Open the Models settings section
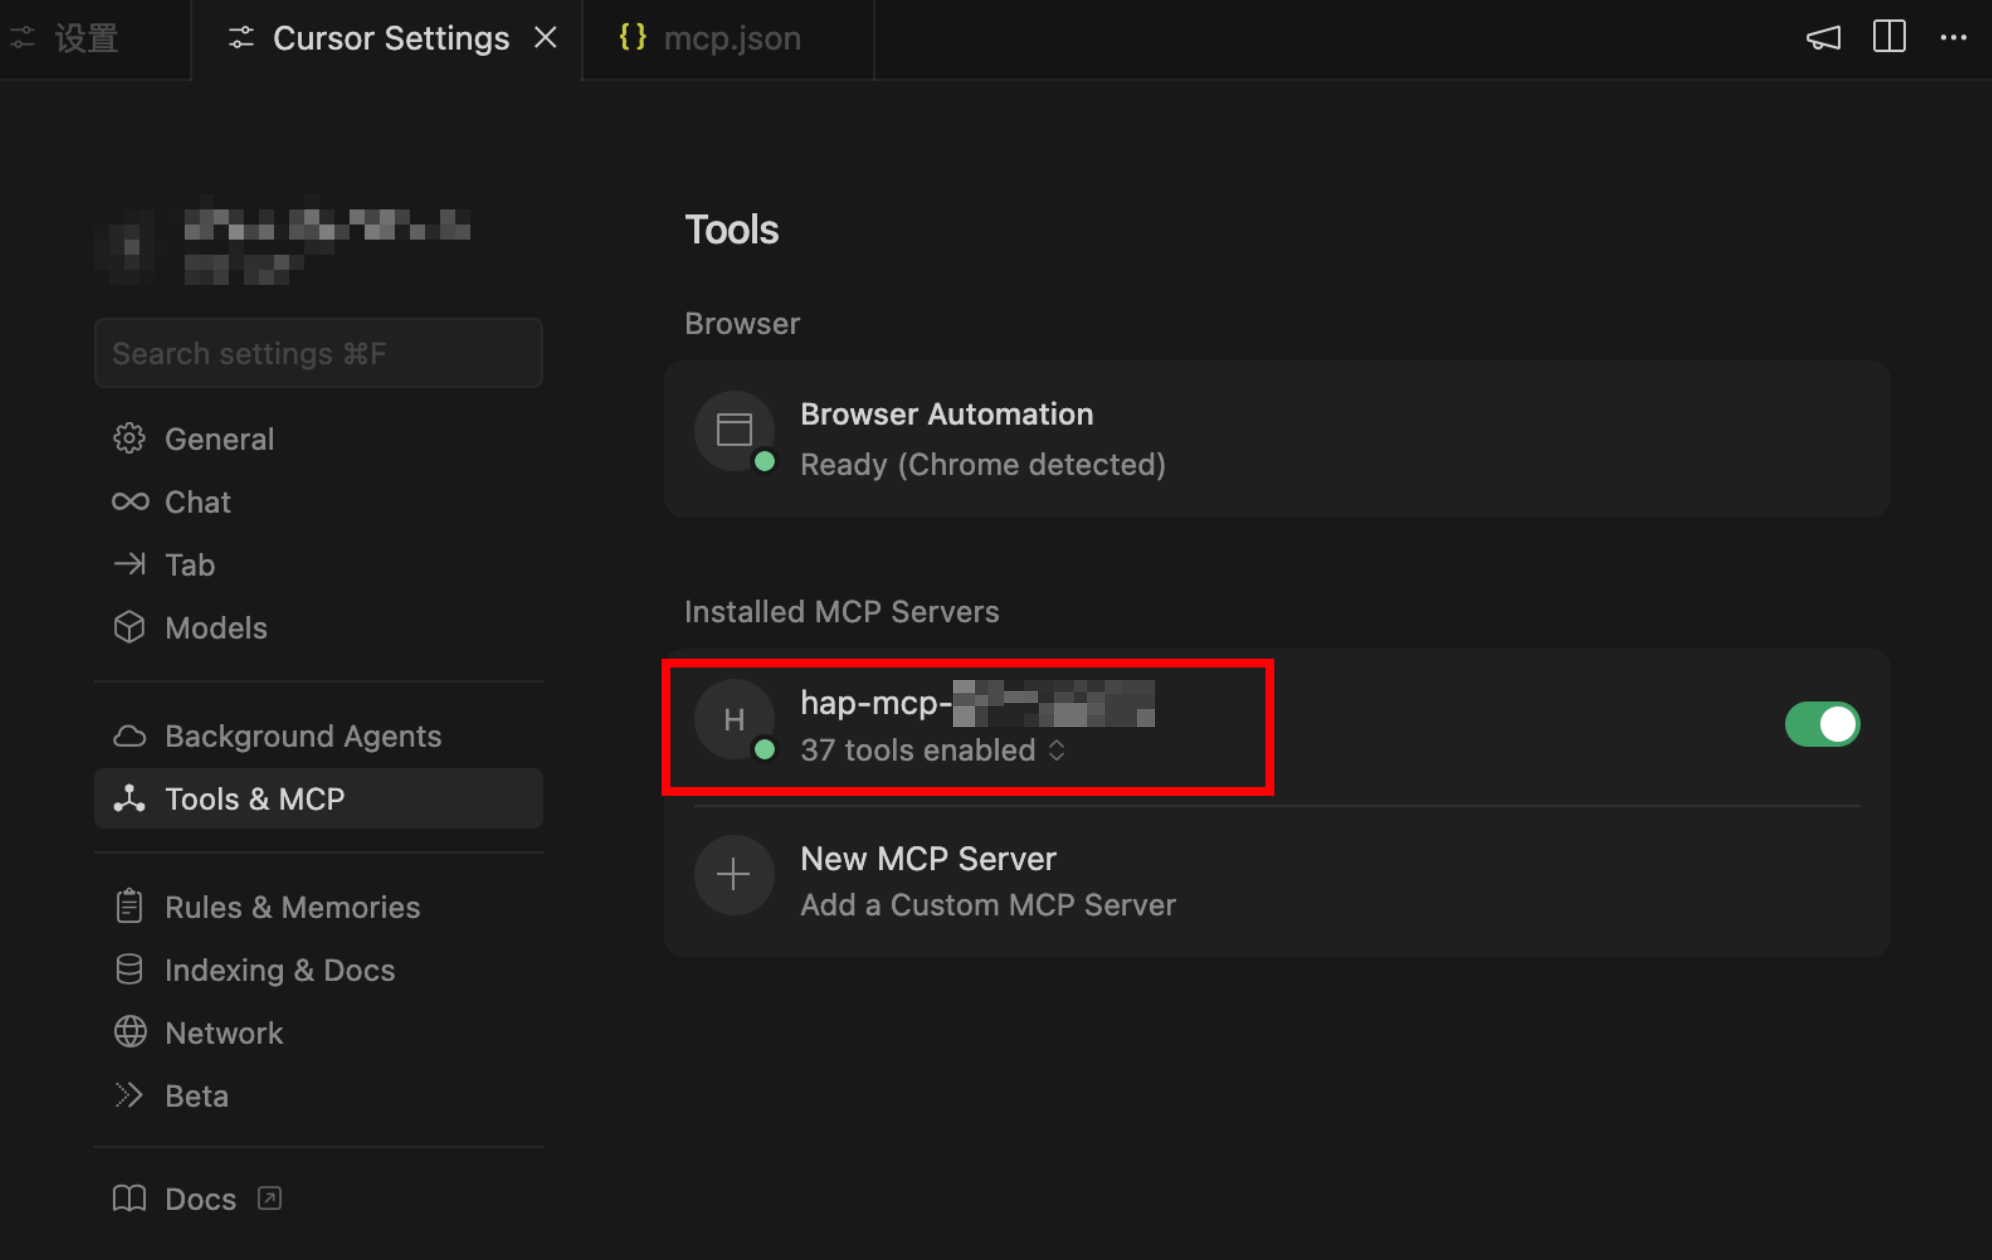1992x1260 pixels. [x=215, y=628]
